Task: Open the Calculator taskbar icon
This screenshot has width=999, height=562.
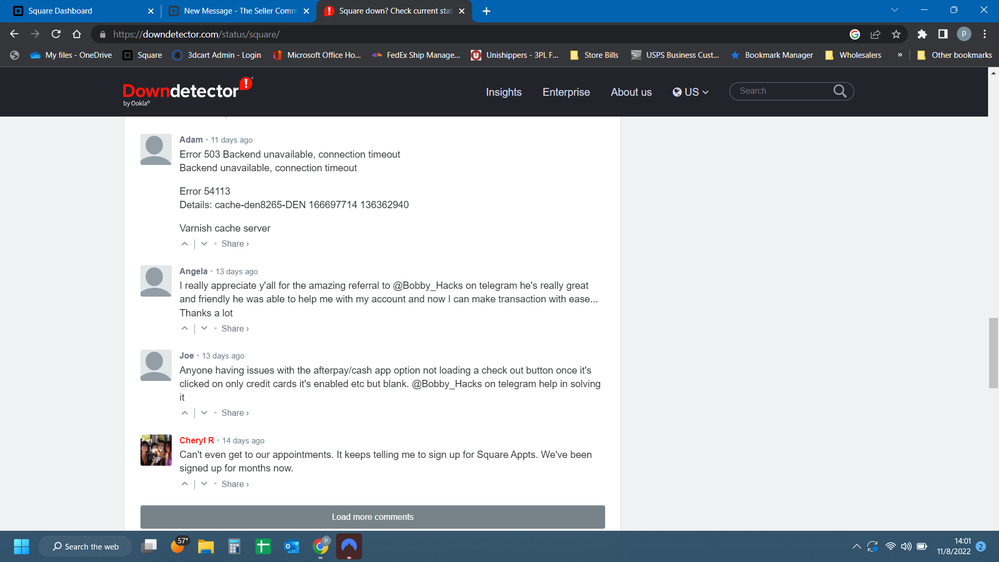Action: coord(234,546)
